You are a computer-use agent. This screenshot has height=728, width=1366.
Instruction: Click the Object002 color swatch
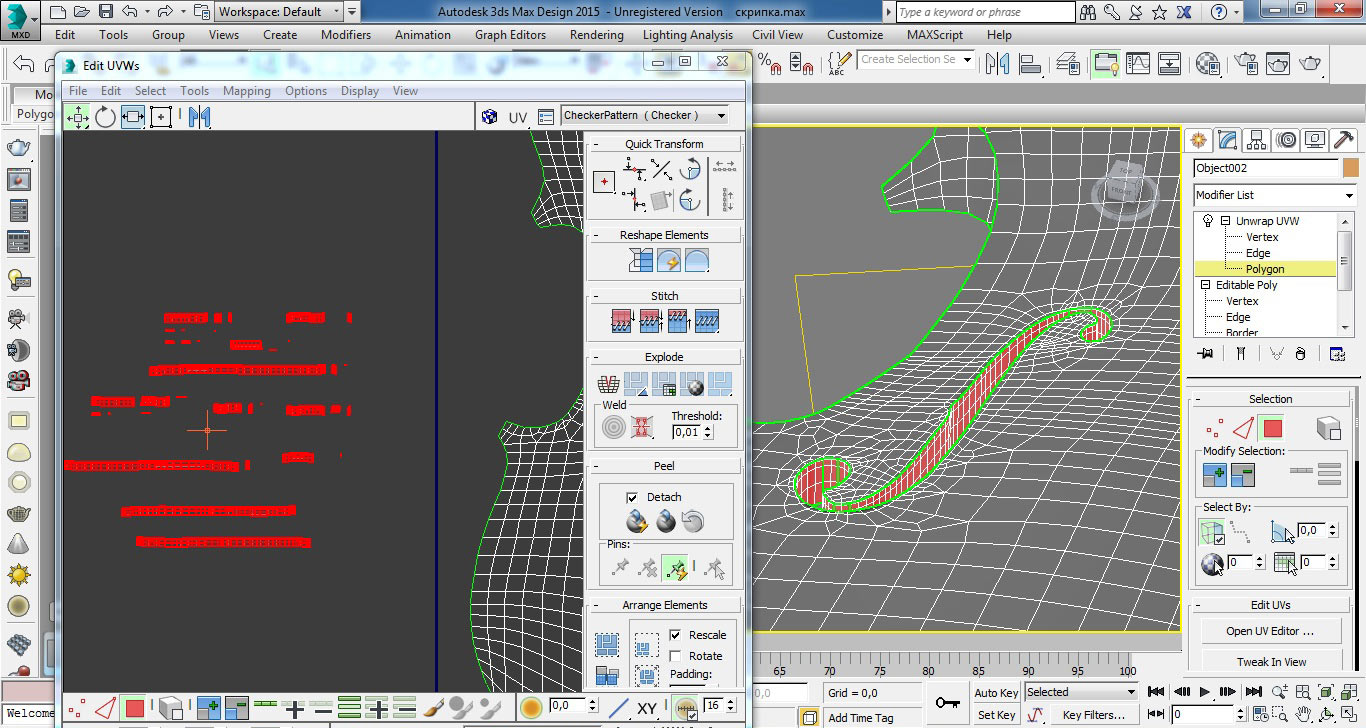(1351, 168)
